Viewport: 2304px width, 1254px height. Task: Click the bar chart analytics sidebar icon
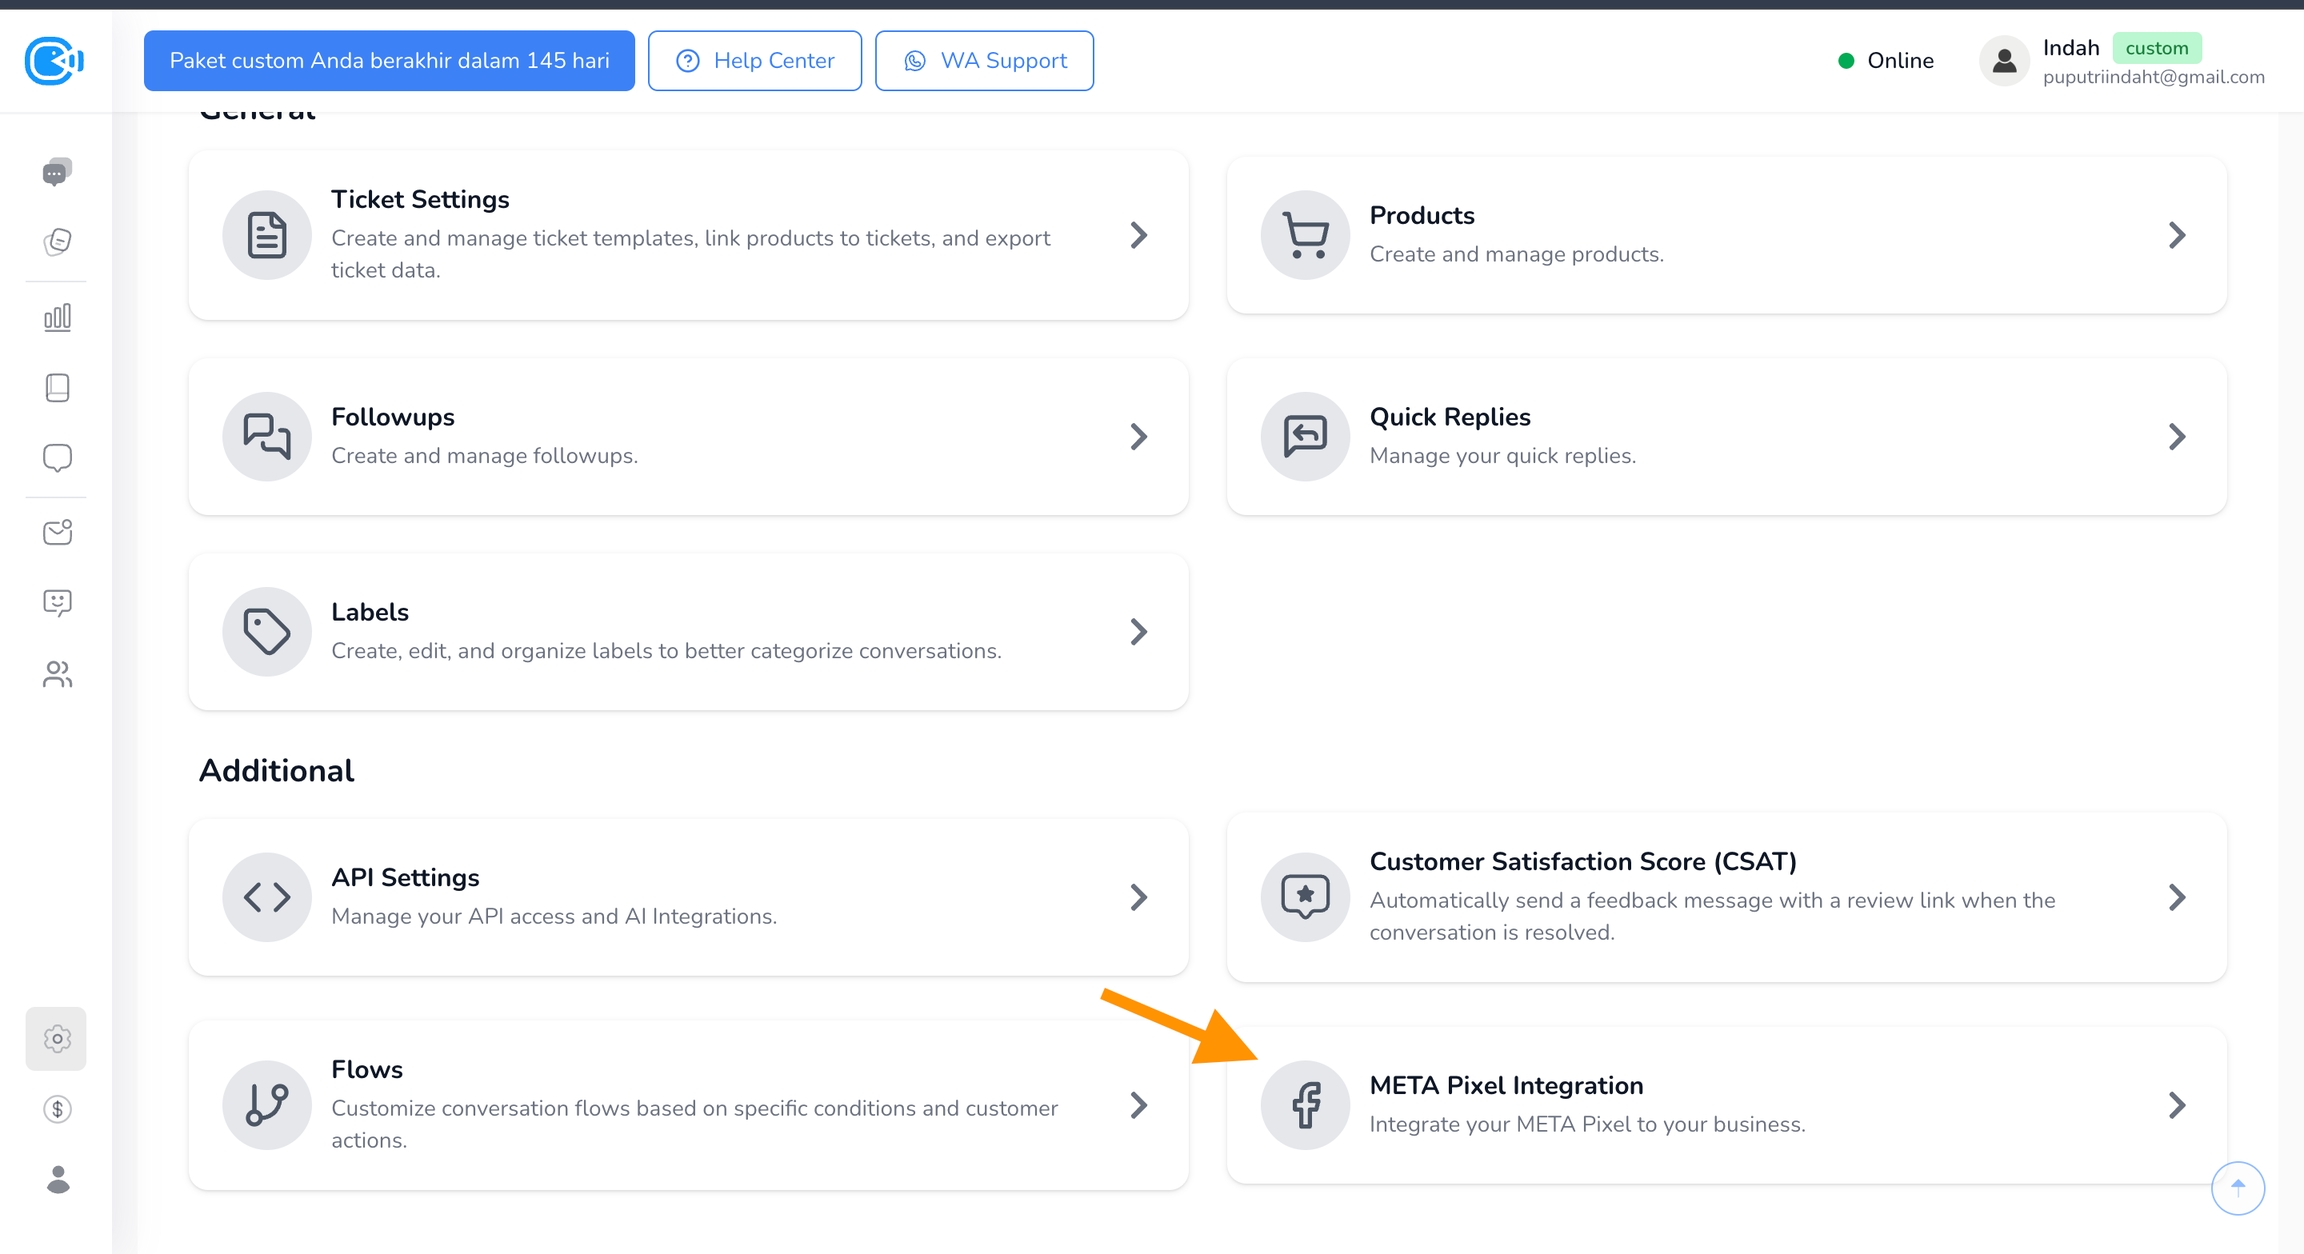(x=57, y=318)
